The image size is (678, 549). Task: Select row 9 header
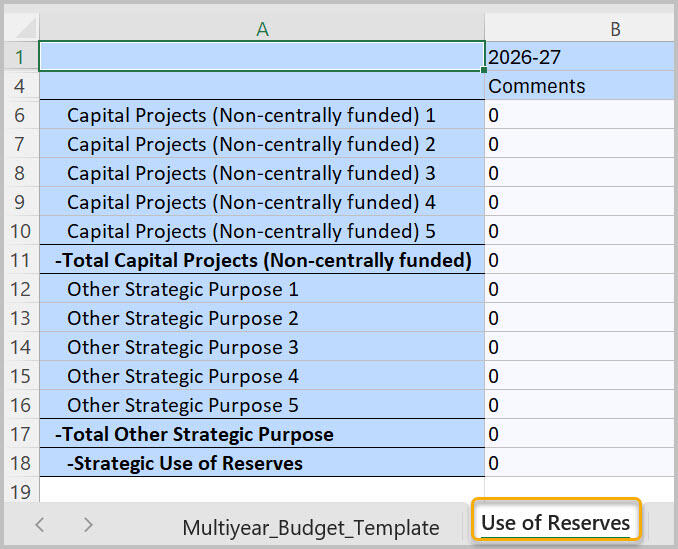pyautogui.click(x=22, y=202)
